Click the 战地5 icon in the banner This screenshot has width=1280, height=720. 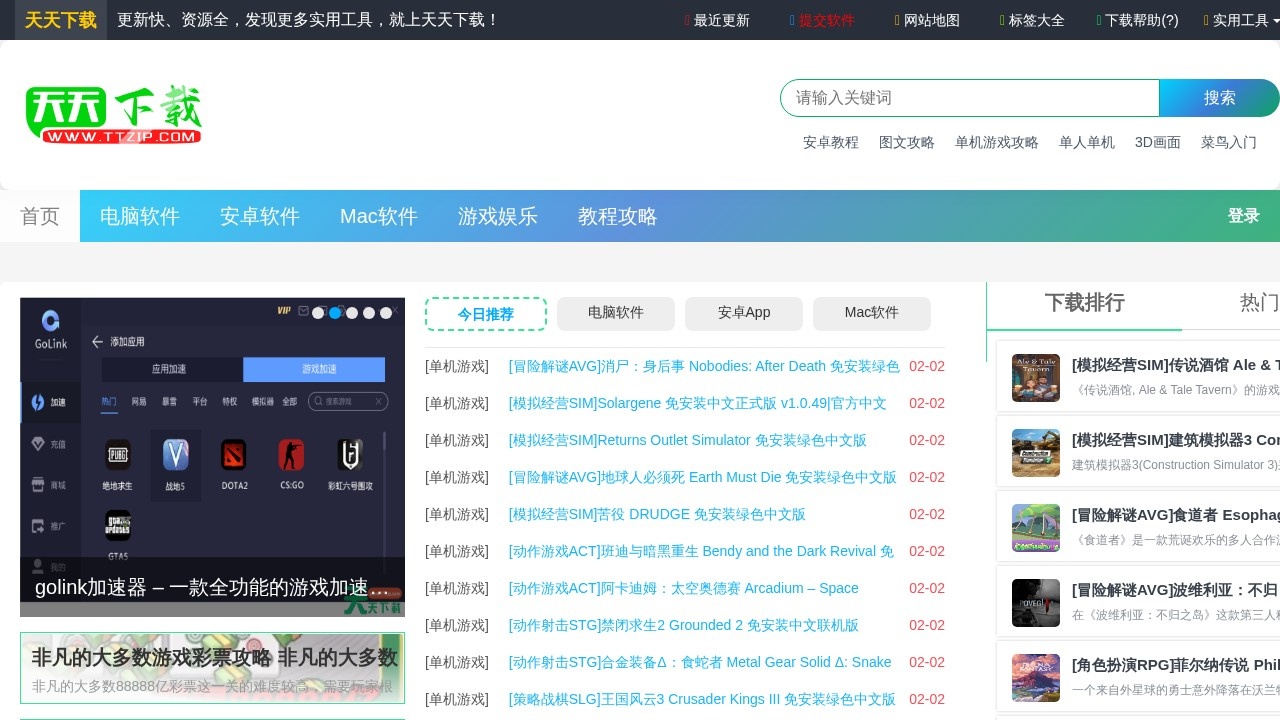[175, 456]
